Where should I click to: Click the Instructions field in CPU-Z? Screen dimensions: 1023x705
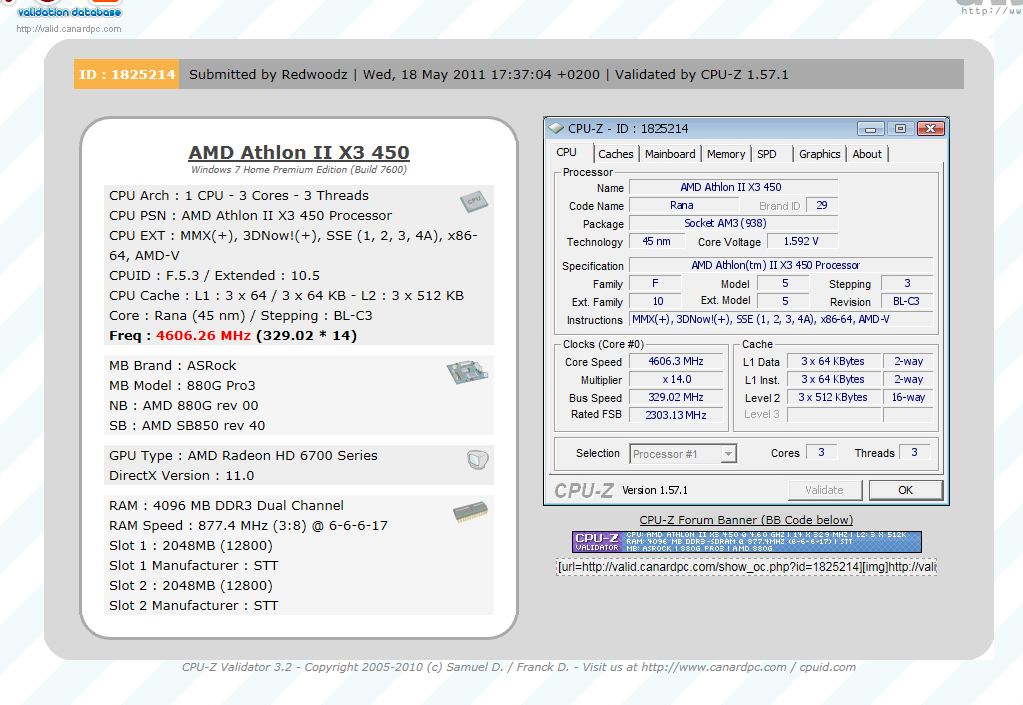[781, 320]
